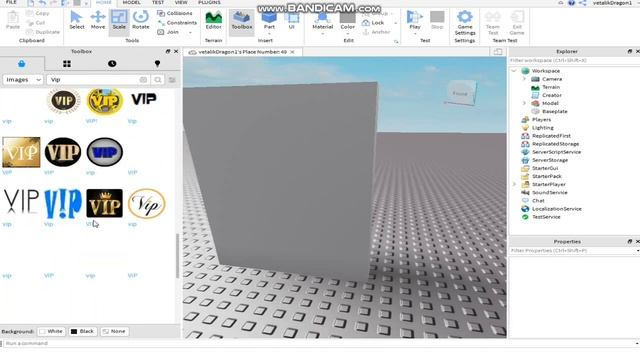Toggle Collisions option

point(174,13)
